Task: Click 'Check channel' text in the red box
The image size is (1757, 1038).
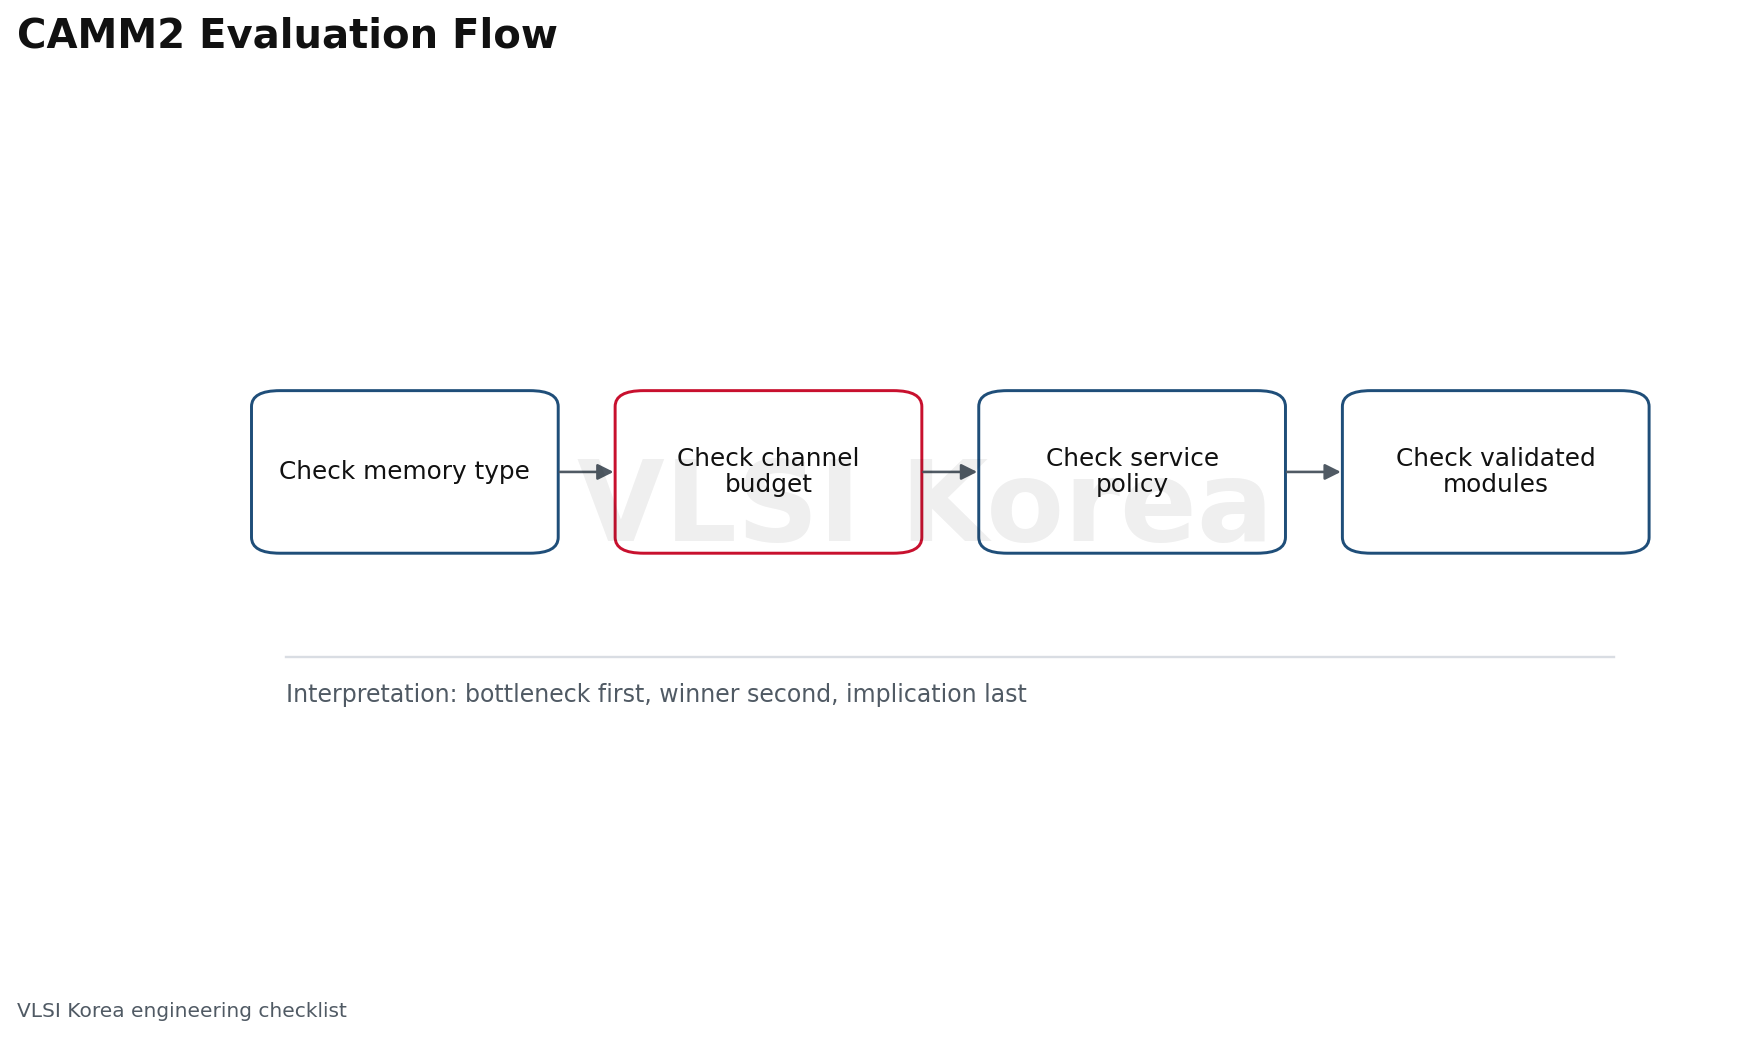Action: coord(768,458)
